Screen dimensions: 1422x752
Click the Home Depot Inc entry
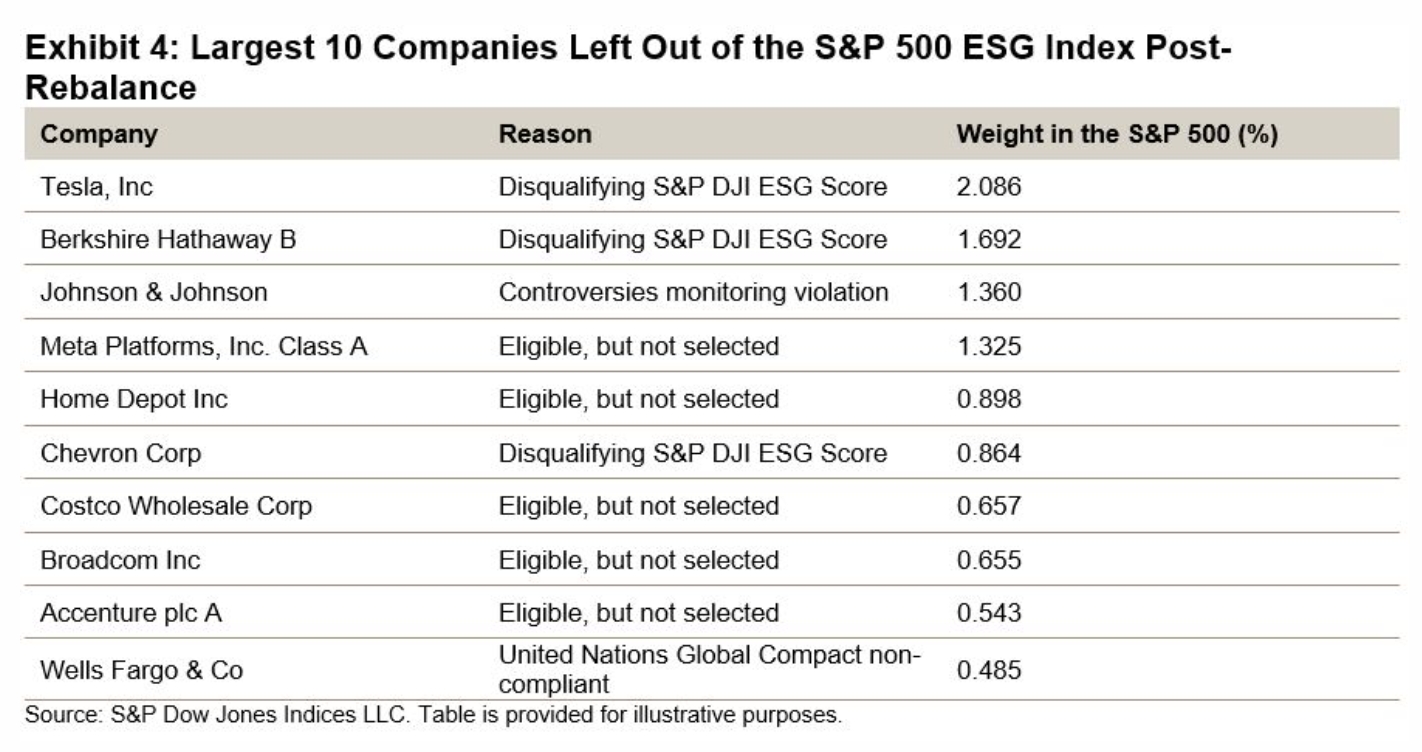coord(134,399)
